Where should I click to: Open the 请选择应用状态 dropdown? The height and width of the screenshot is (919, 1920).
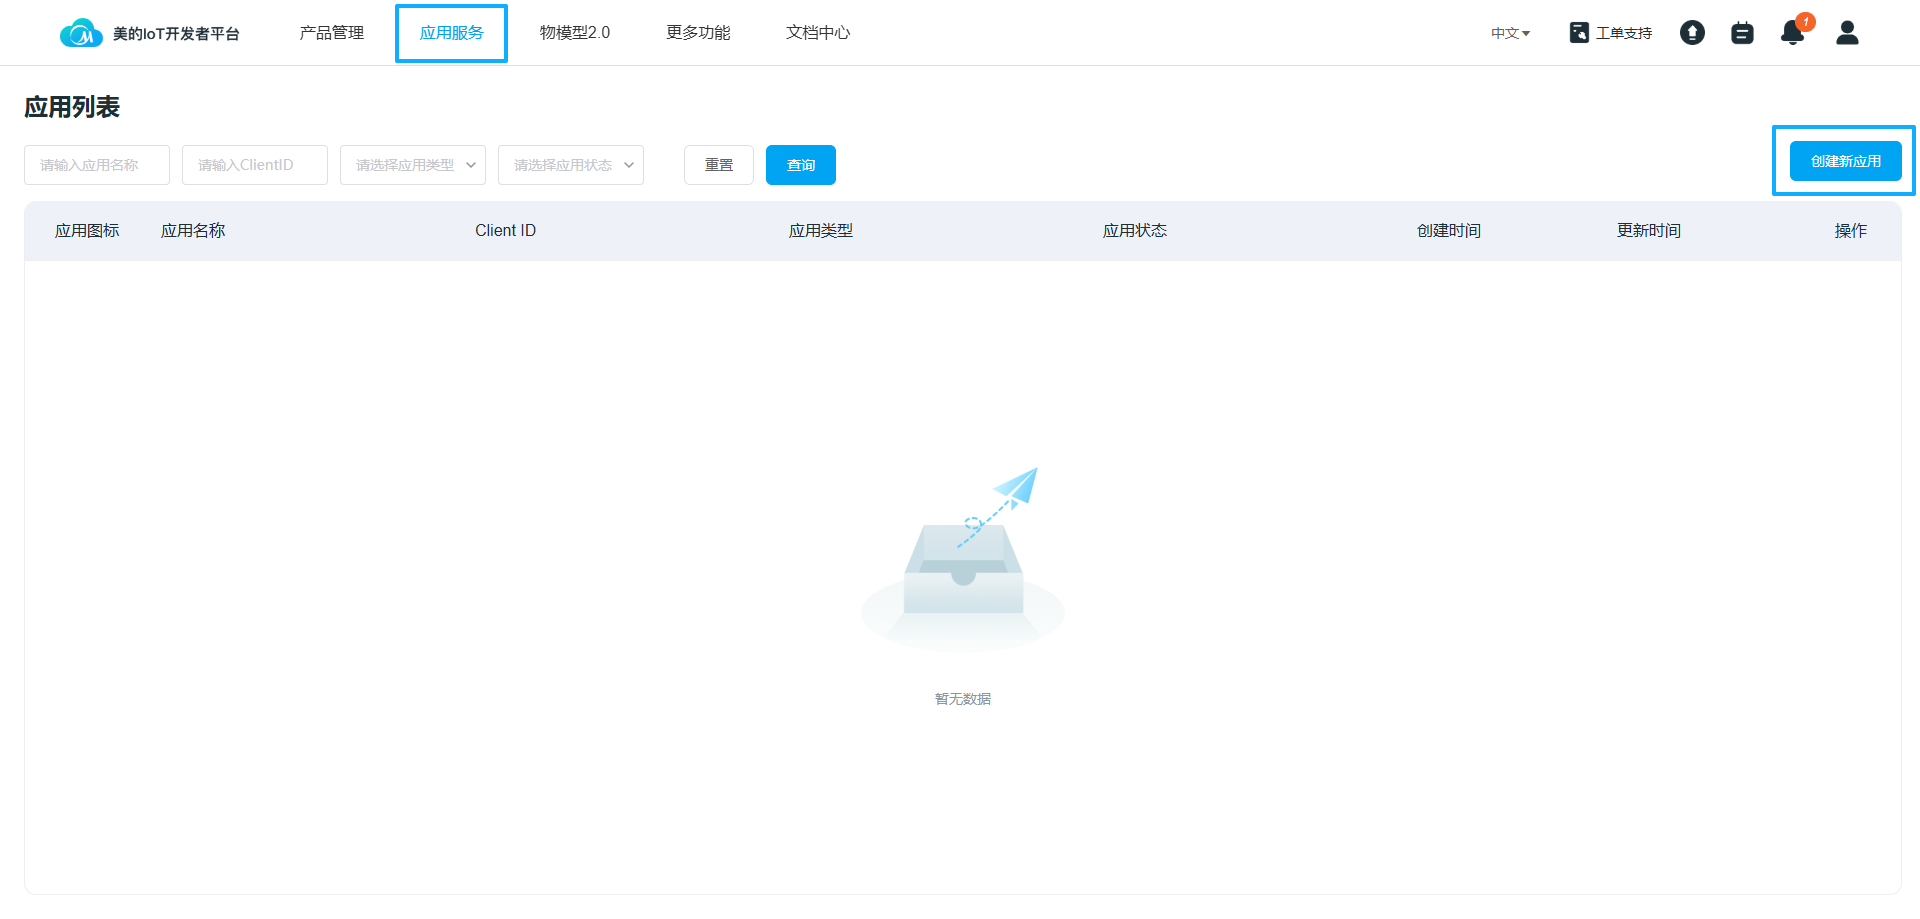point(571,165)
